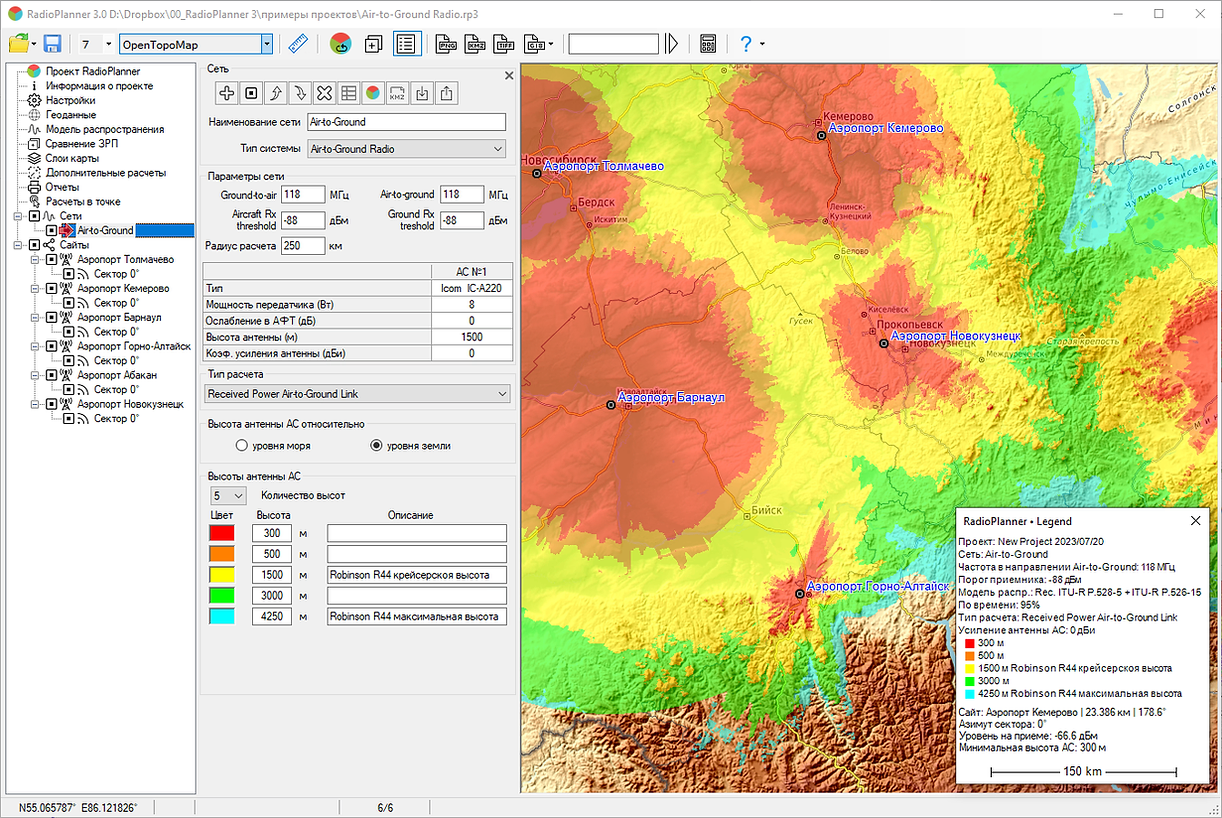Open the calculator tool icon
The image size is (1222, 818).
[708, 44]
